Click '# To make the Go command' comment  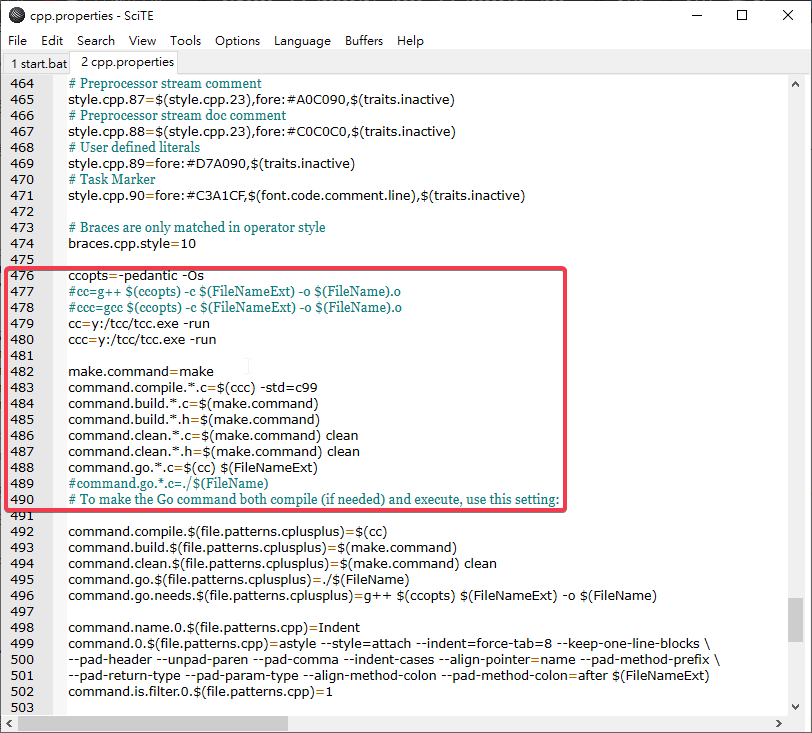(x=314, y=499)
